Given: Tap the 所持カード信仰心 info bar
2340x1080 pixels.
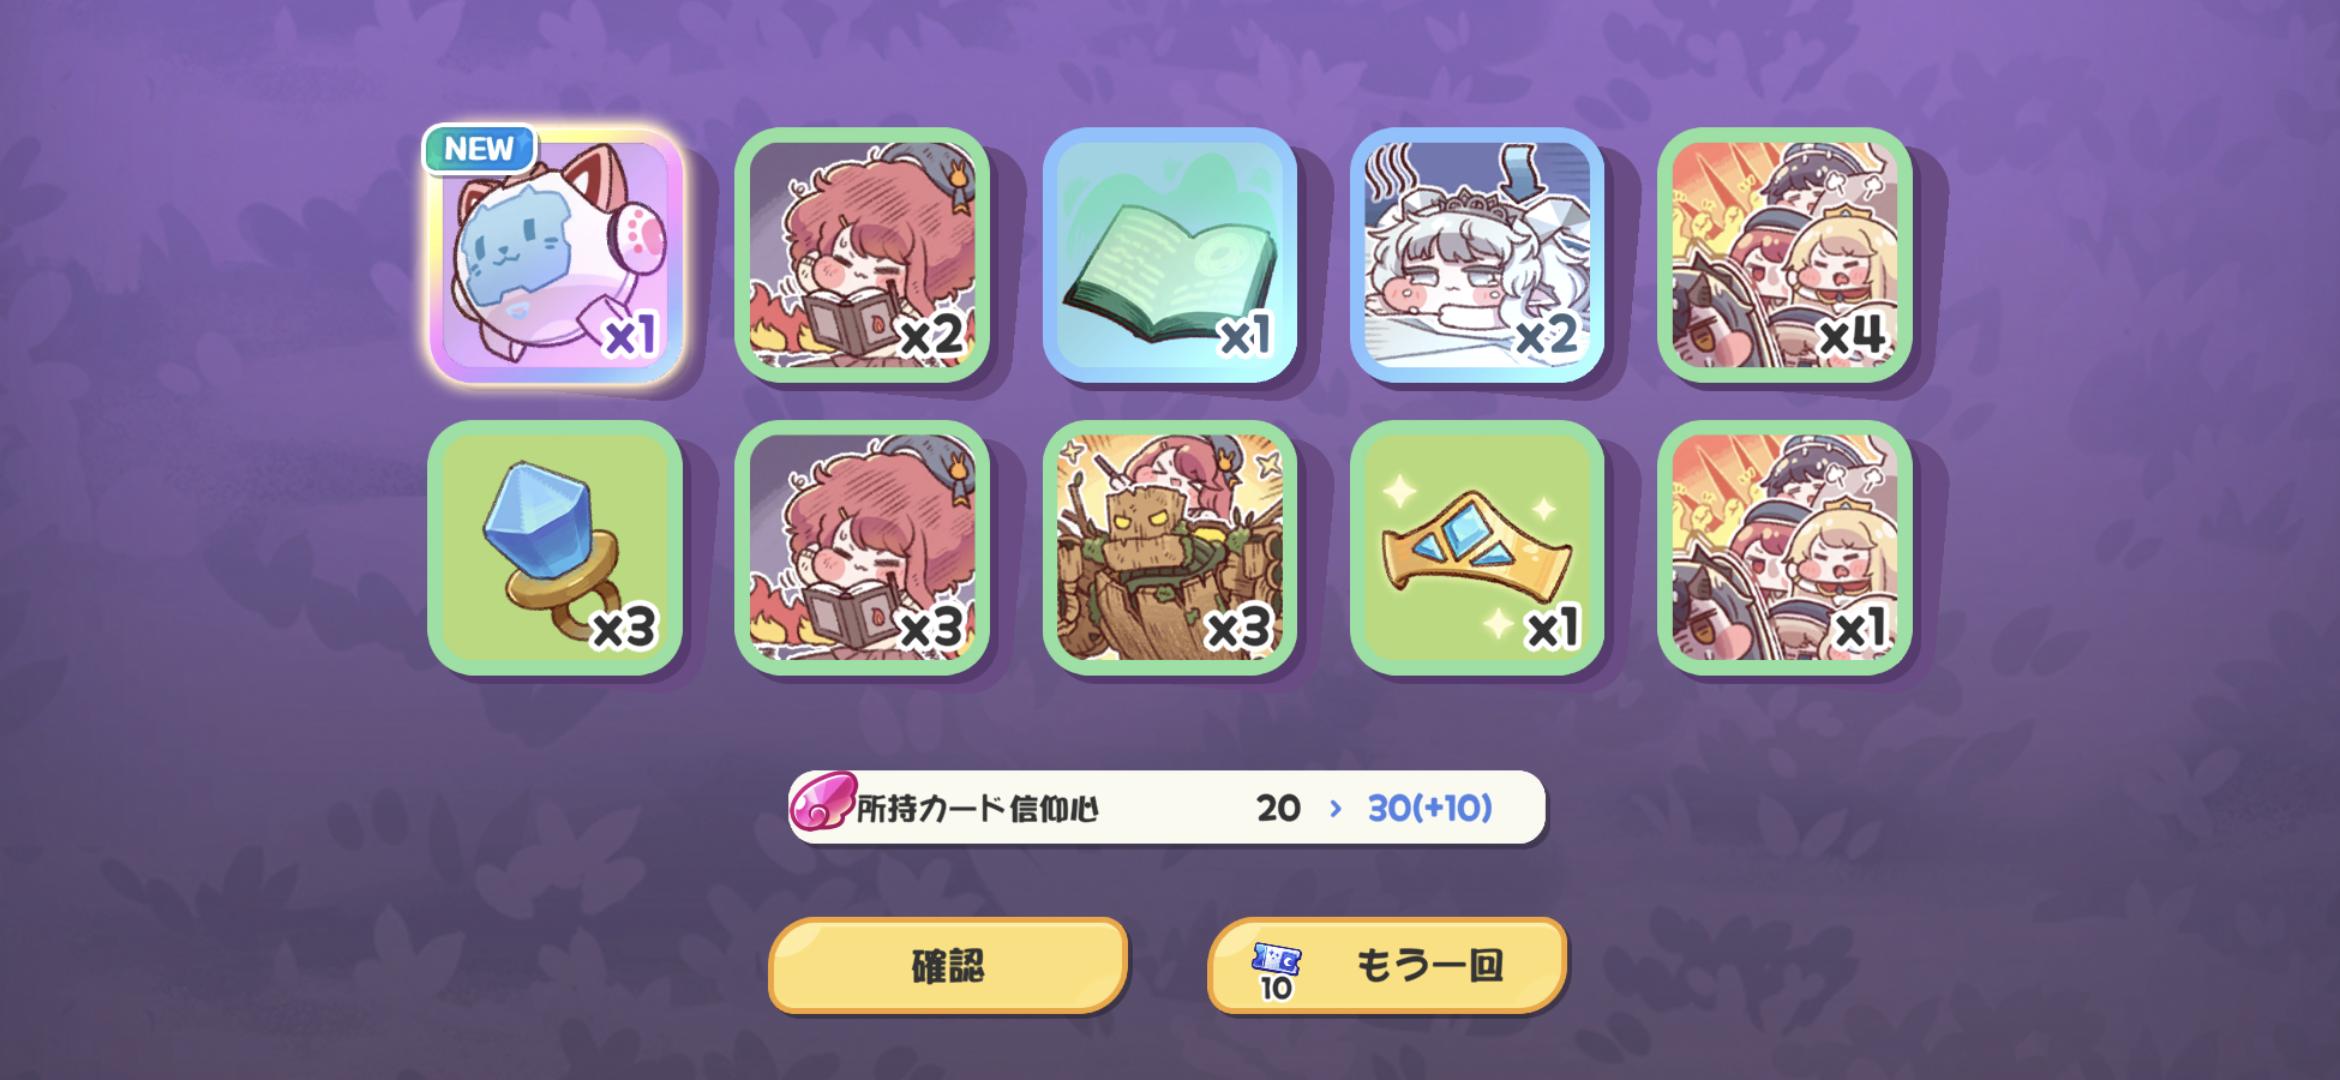Looking at the screenshot, I should [x=1167, y=807].
